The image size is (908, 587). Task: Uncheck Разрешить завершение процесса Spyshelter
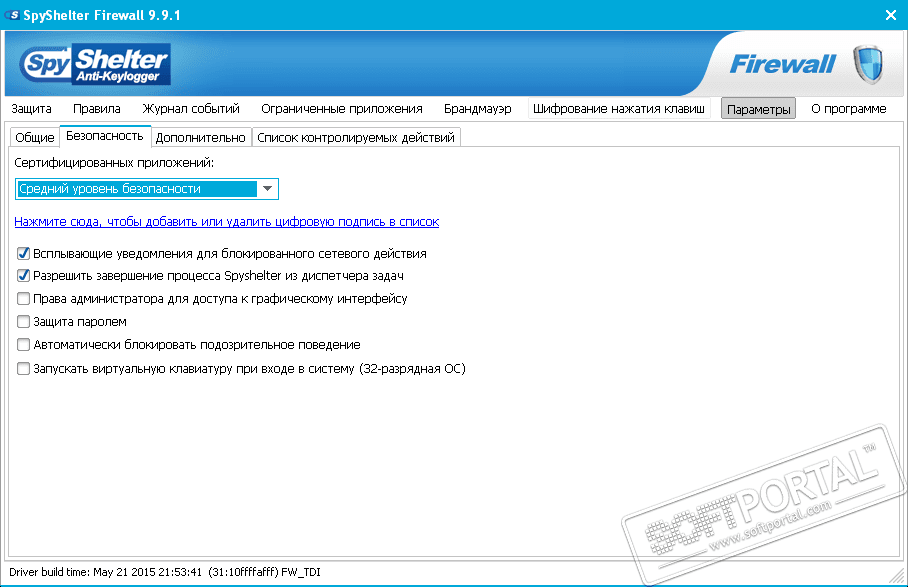pos(23,276)
